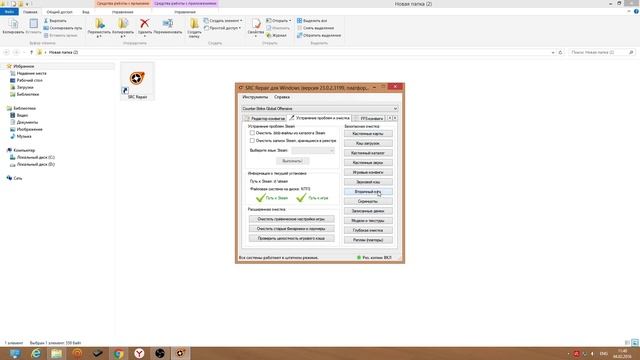Click Журнал history item in the ribbon
The height and width of the screenshot is (360, 640).
276,36
